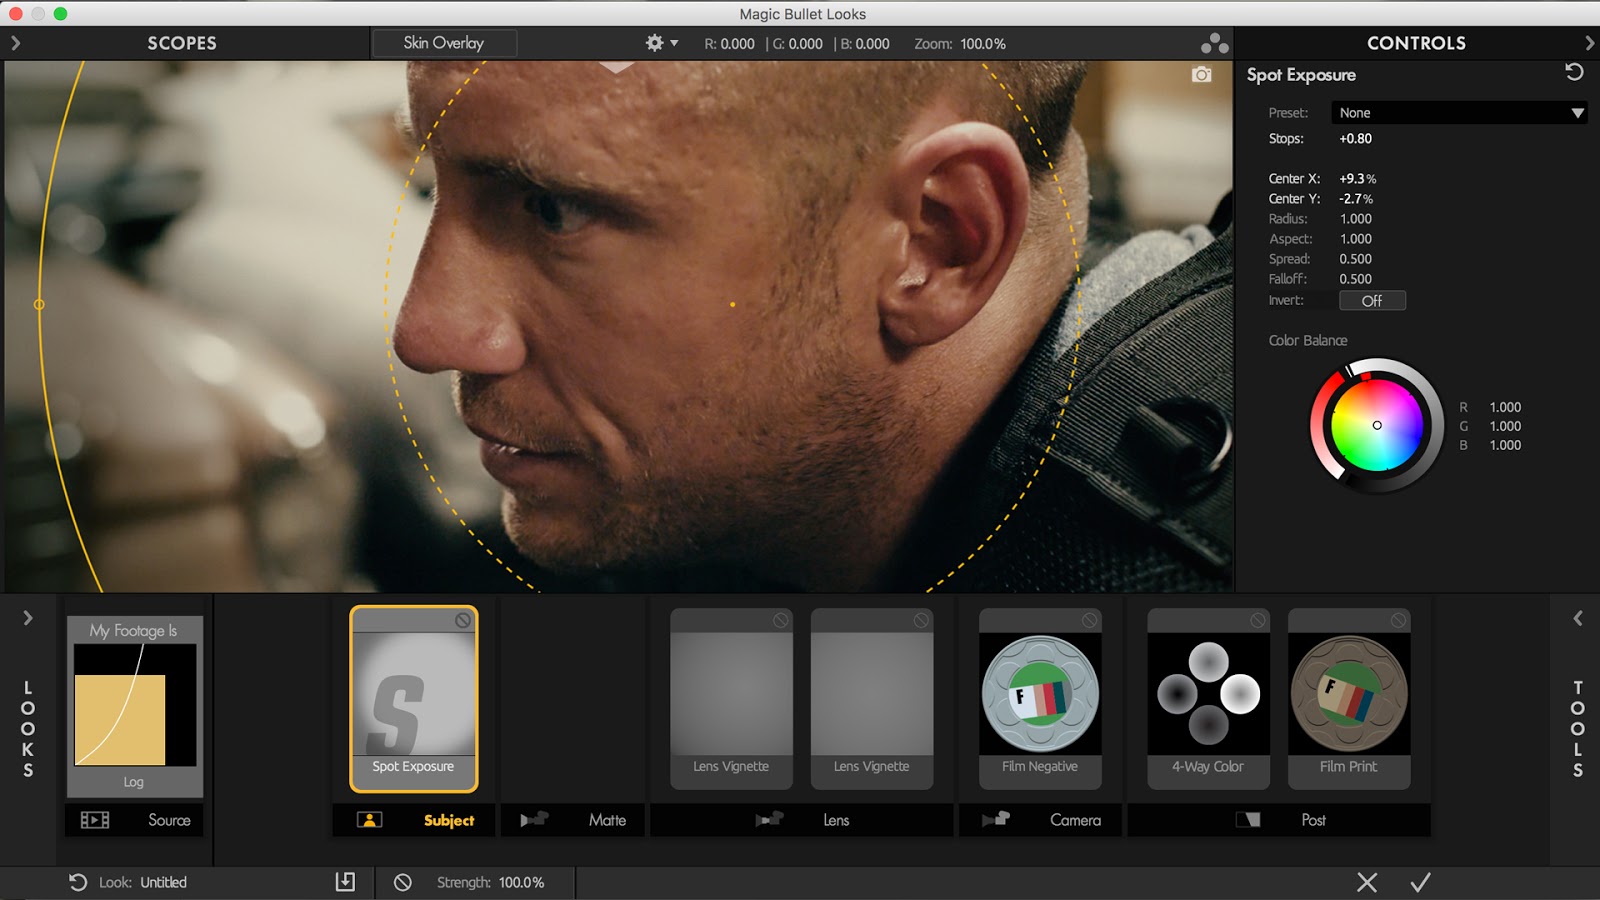Select the second Lens Vignette card
The width and height of the screenshot is (1600, 900).
click(x=872, y=699)
